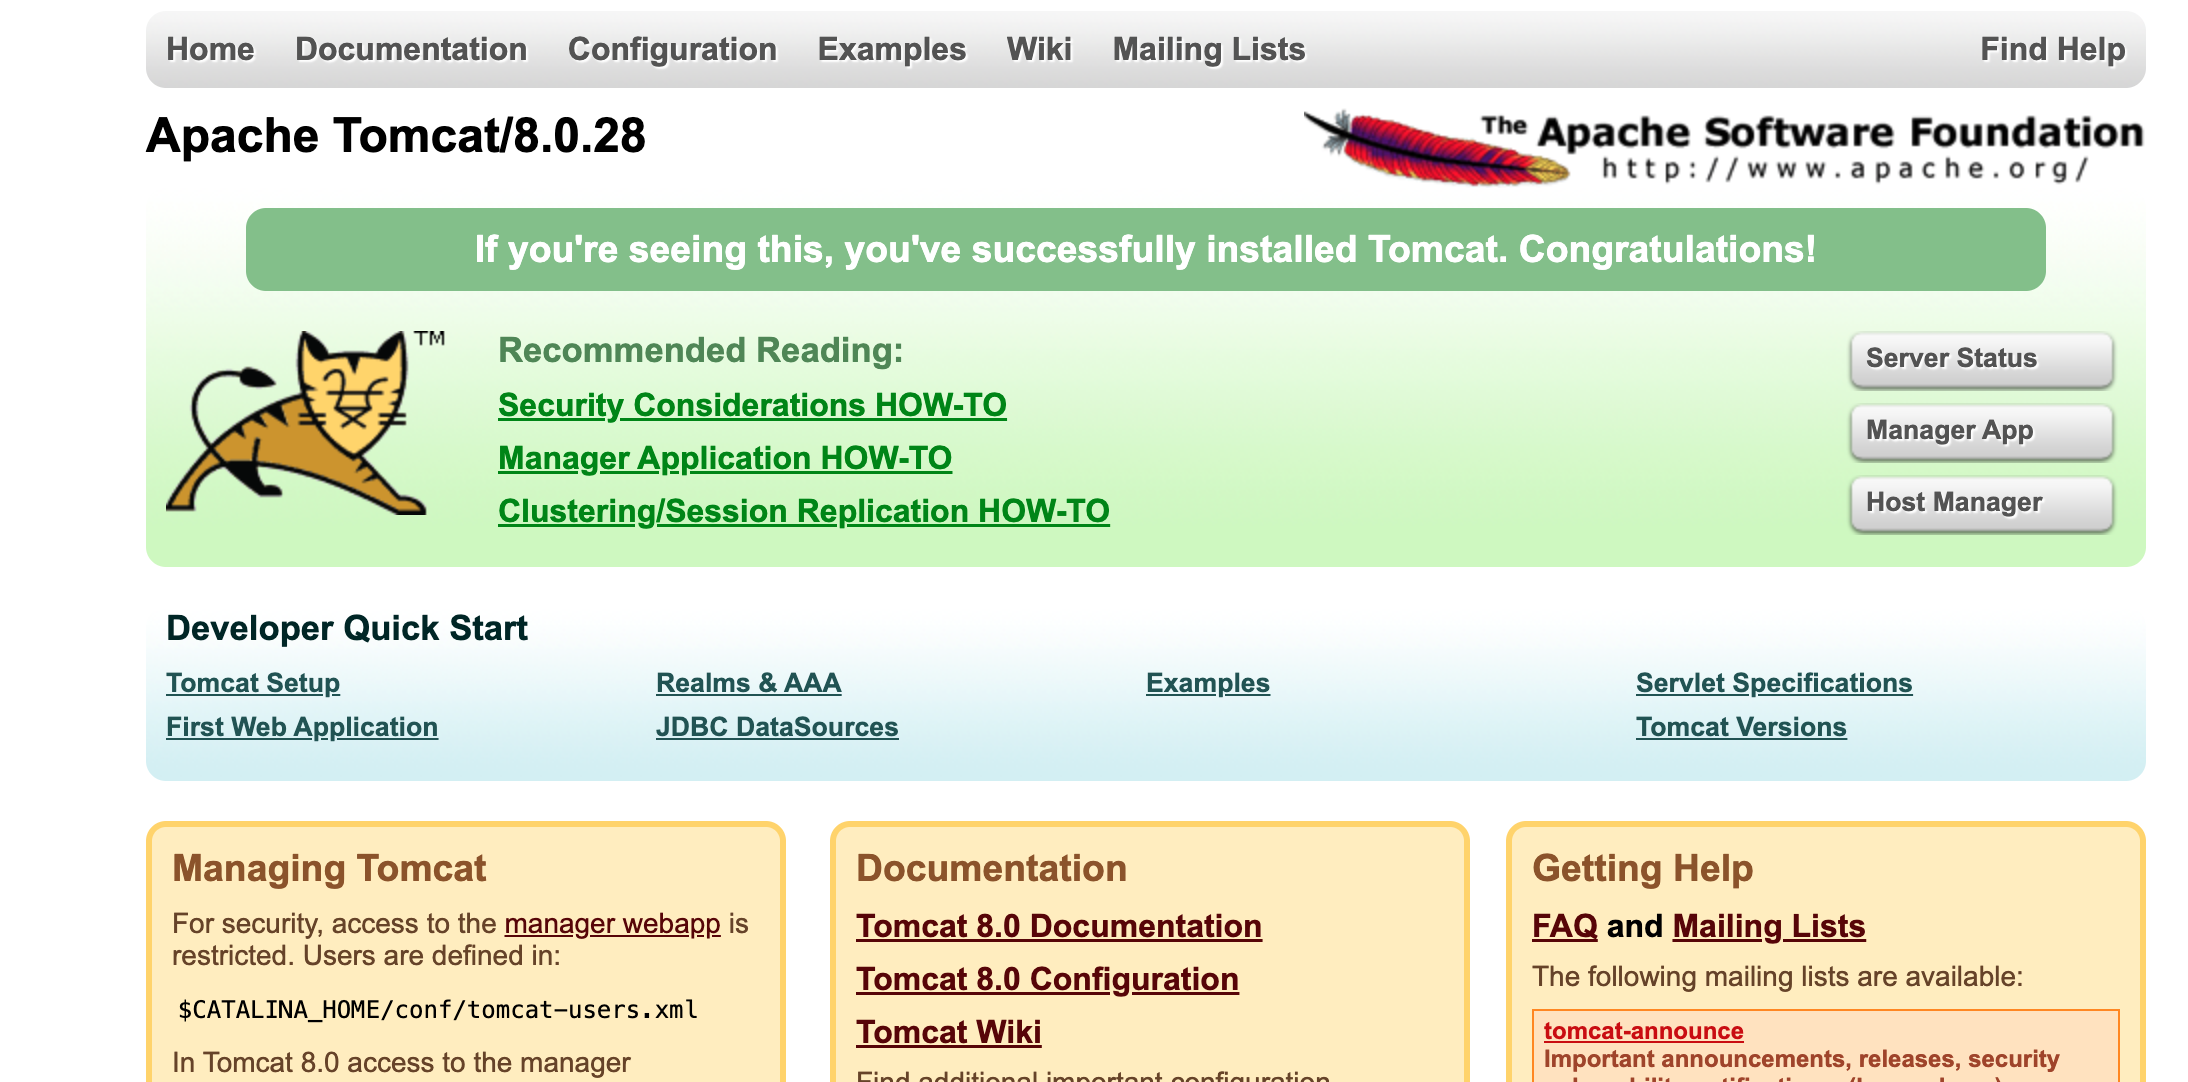The image size is (2188, 1082).
Task: Open Tomcat 8.0 Configuration link
Action: [1047, 979]
